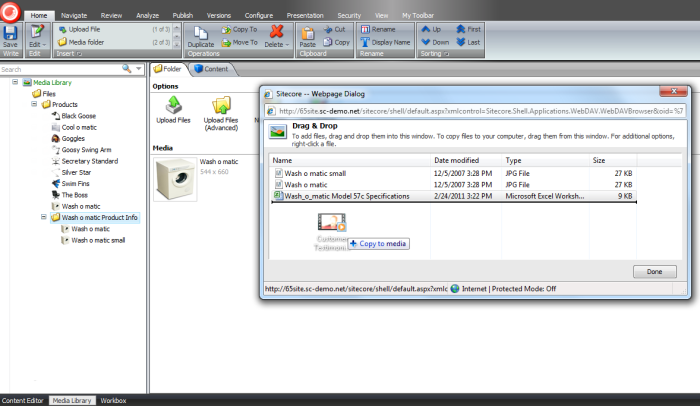The height and width of the screenshot is (406, 700).
Task: Collapse the Wash o matic Product Info node
Action: [44, 217]
